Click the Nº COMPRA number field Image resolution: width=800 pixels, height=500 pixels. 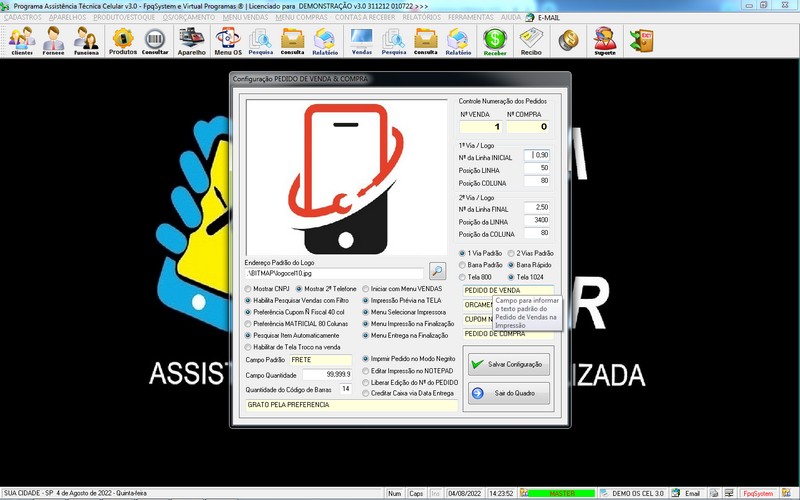pyautogui.click(x=528, y=127)
